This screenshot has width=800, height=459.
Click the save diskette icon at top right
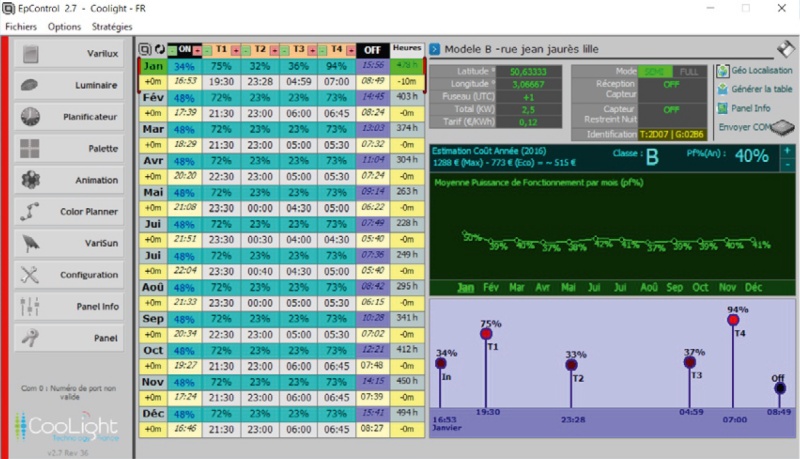pyautogui.click(x=786, y=49)
